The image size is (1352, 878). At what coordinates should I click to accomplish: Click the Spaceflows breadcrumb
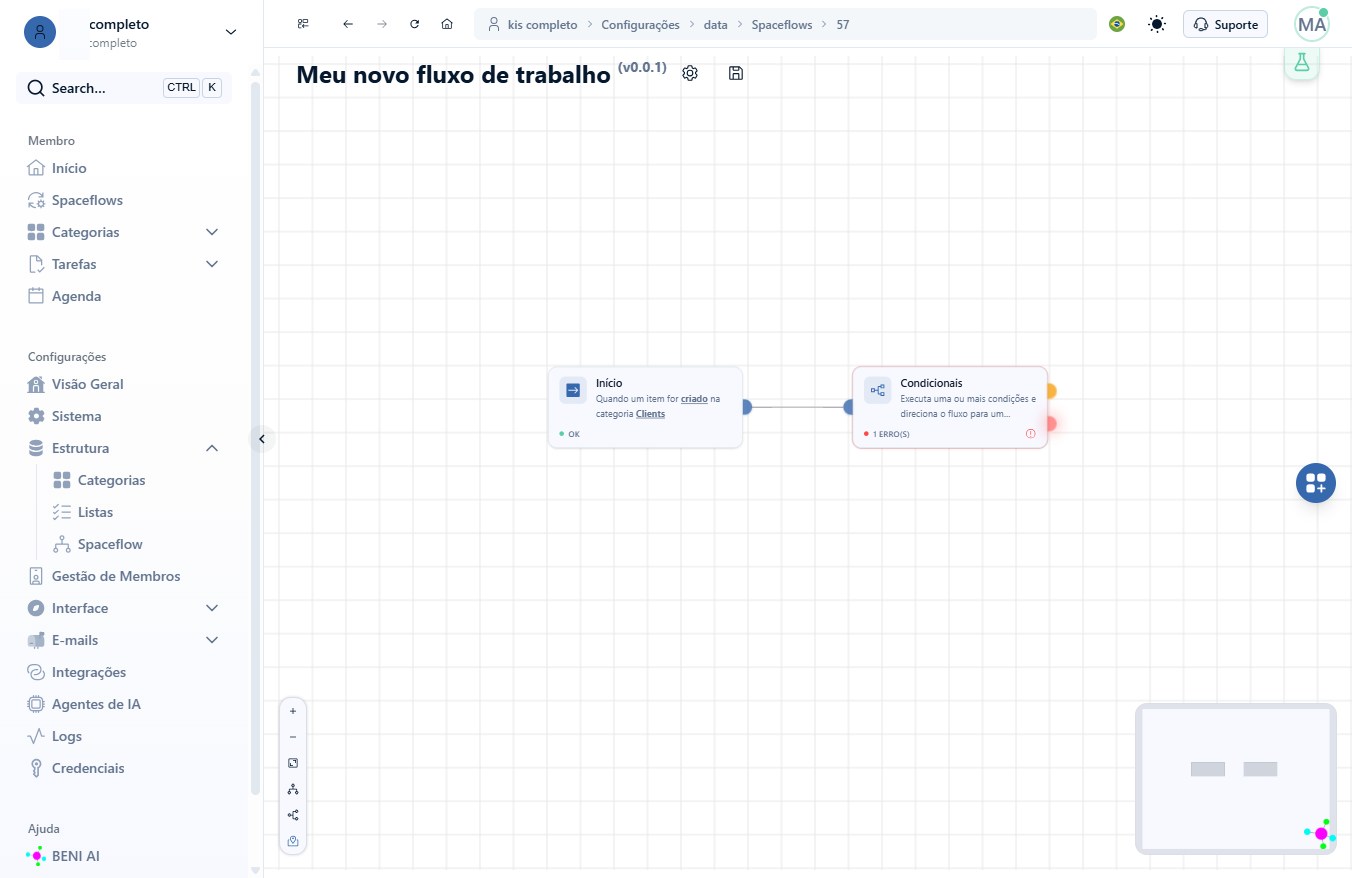tap(782, 24)
